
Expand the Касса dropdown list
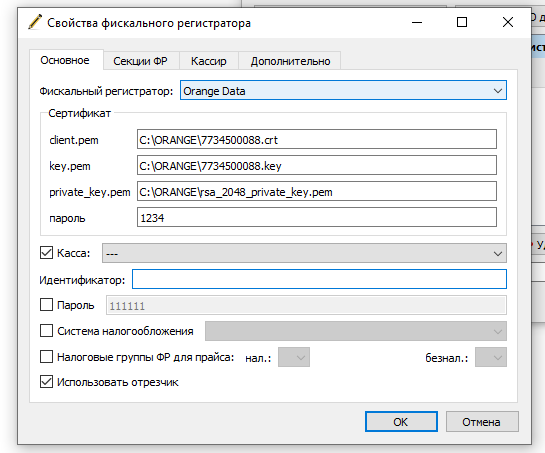304,253
